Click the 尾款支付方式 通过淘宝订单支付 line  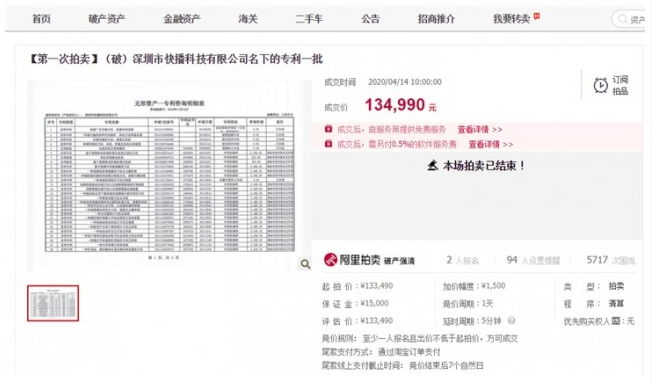coord(381,352)
